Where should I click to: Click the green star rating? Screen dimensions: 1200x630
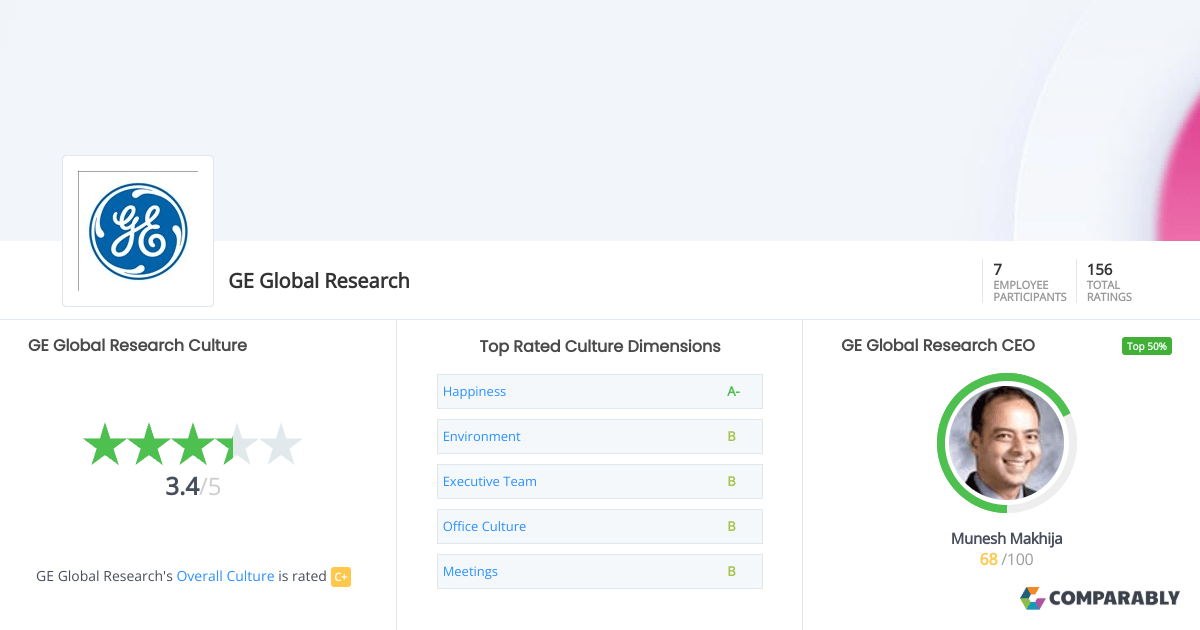click(x=192, y=444)
